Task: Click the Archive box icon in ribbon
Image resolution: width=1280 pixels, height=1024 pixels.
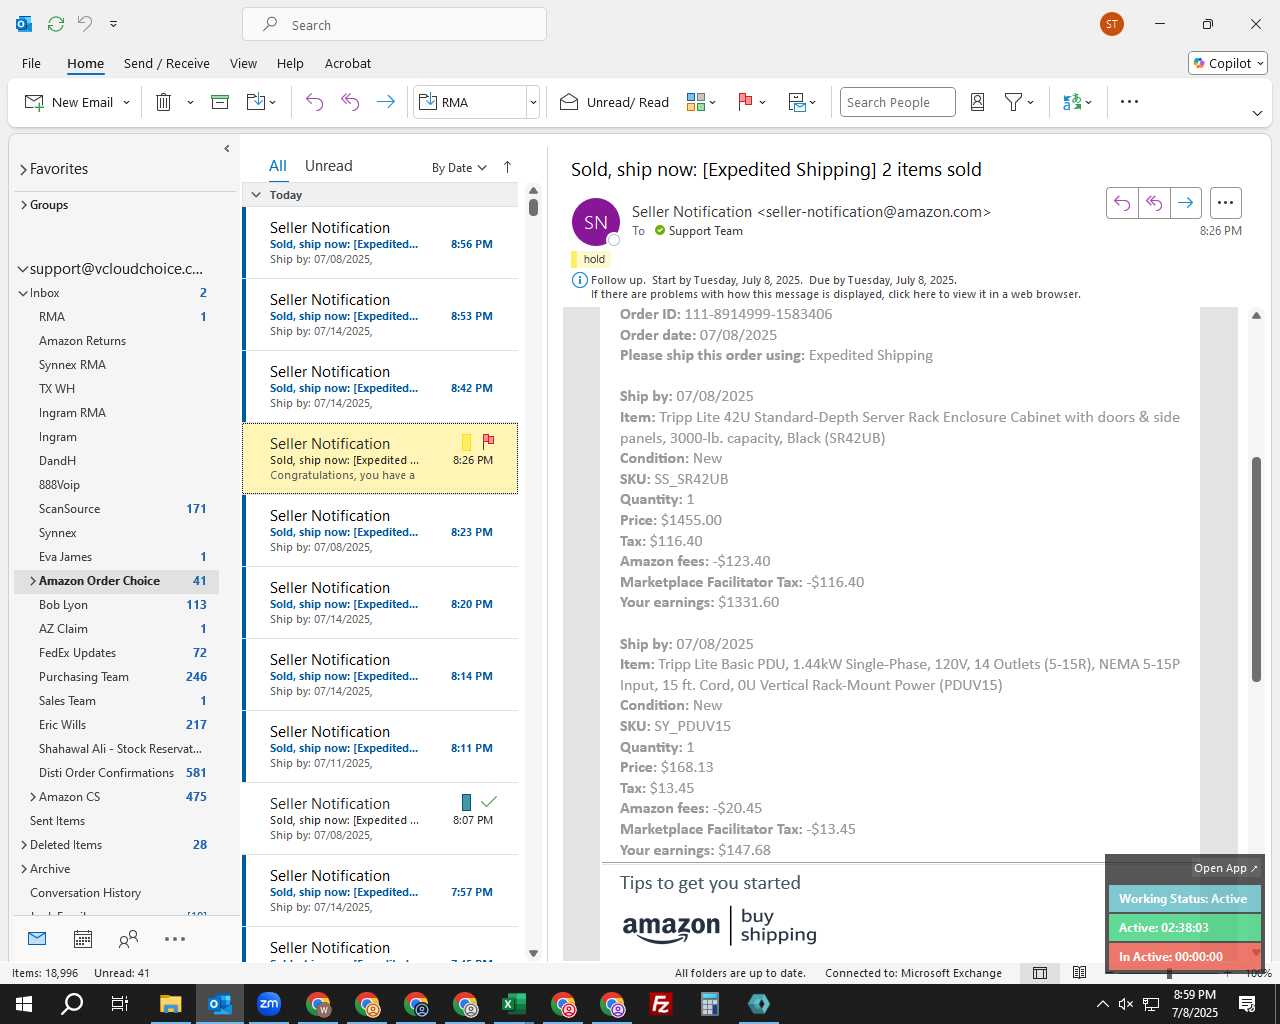Action: click(x=220, y=102)
